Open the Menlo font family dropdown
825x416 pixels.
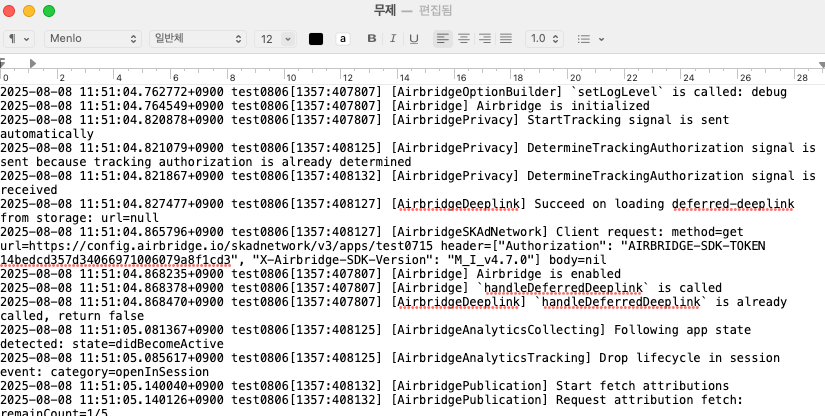(x=93, y=39)
